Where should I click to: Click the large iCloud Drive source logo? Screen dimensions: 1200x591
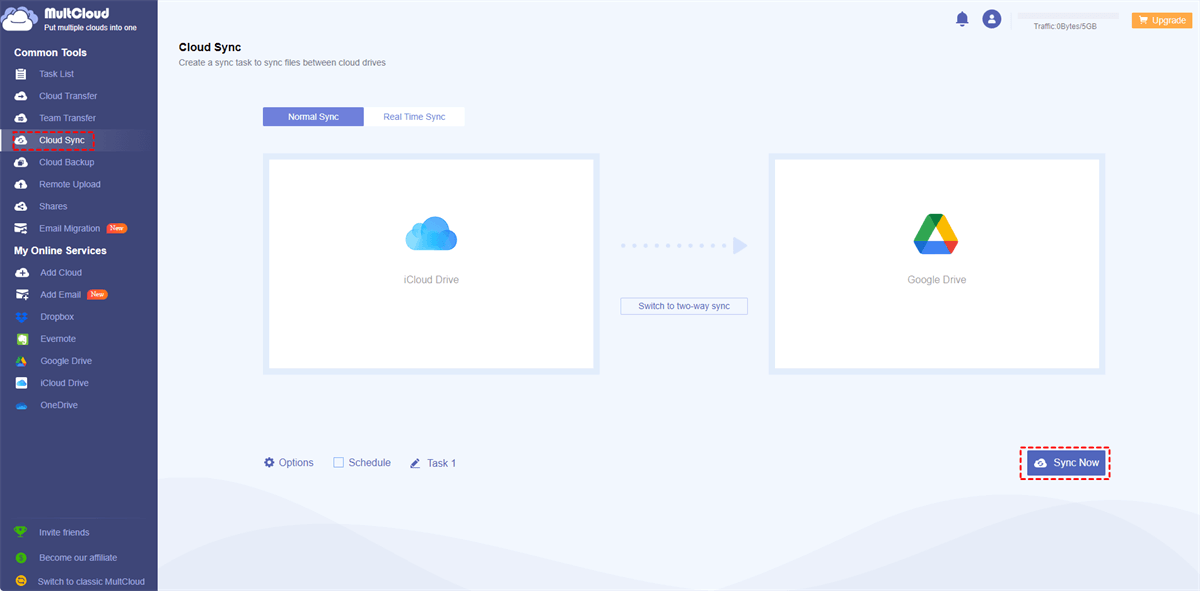coord(431,234)
